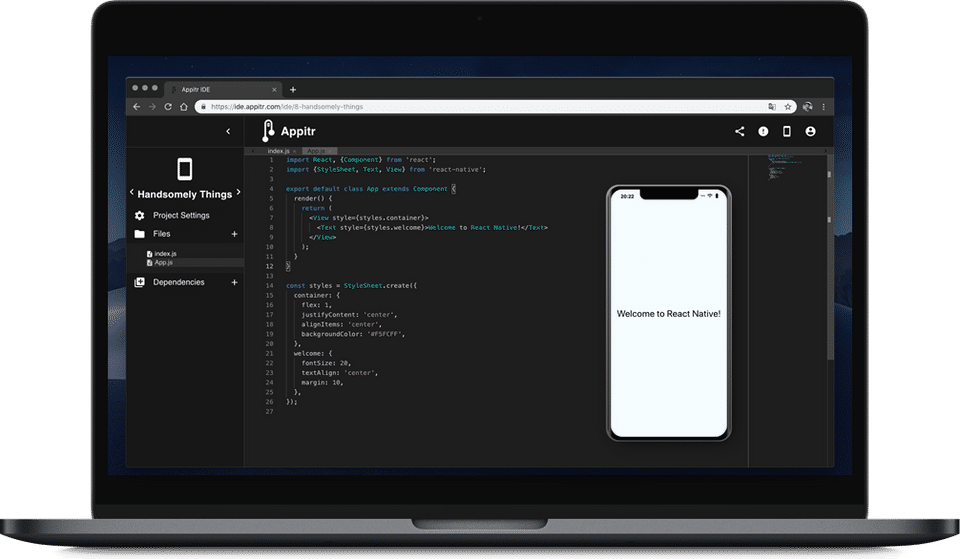This screenshot has width=960, height=559.
Task: Click the gear icon beside Project Settings
Action: pos(140,216)
